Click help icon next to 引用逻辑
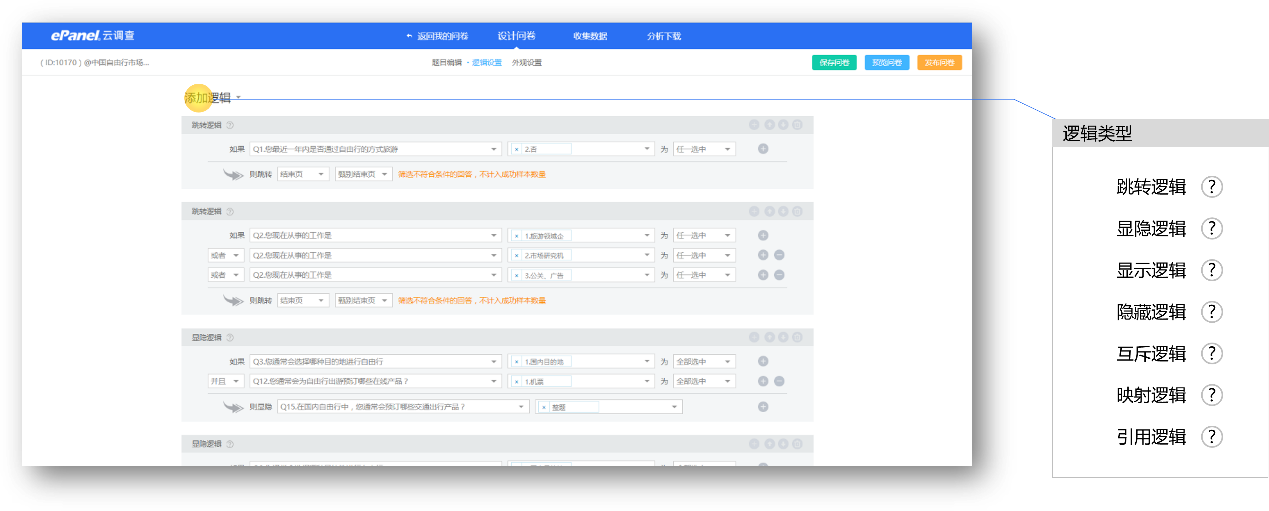 pos(1212,437)
